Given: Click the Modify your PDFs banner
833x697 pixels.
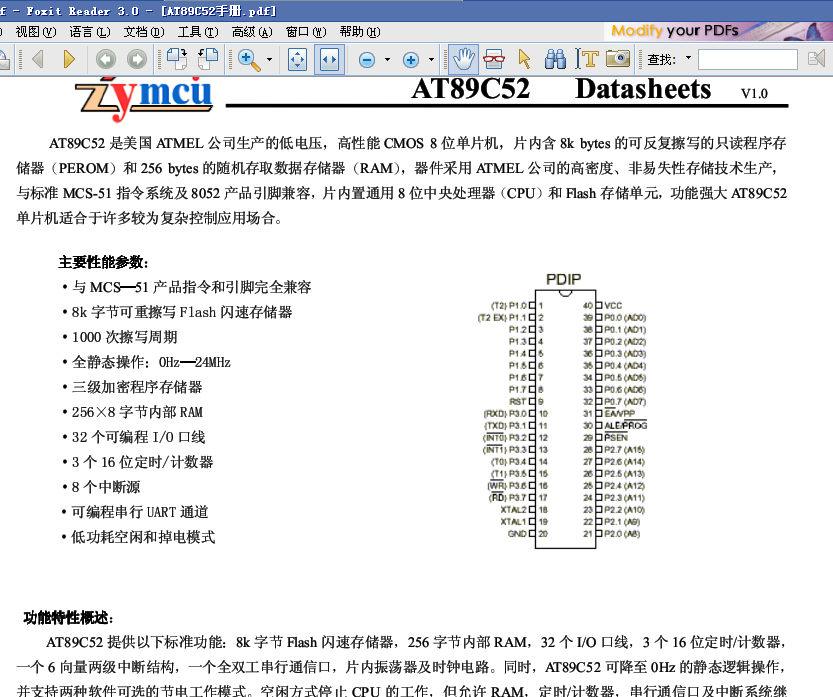Looking at the screenshot, I should (718, 31).
